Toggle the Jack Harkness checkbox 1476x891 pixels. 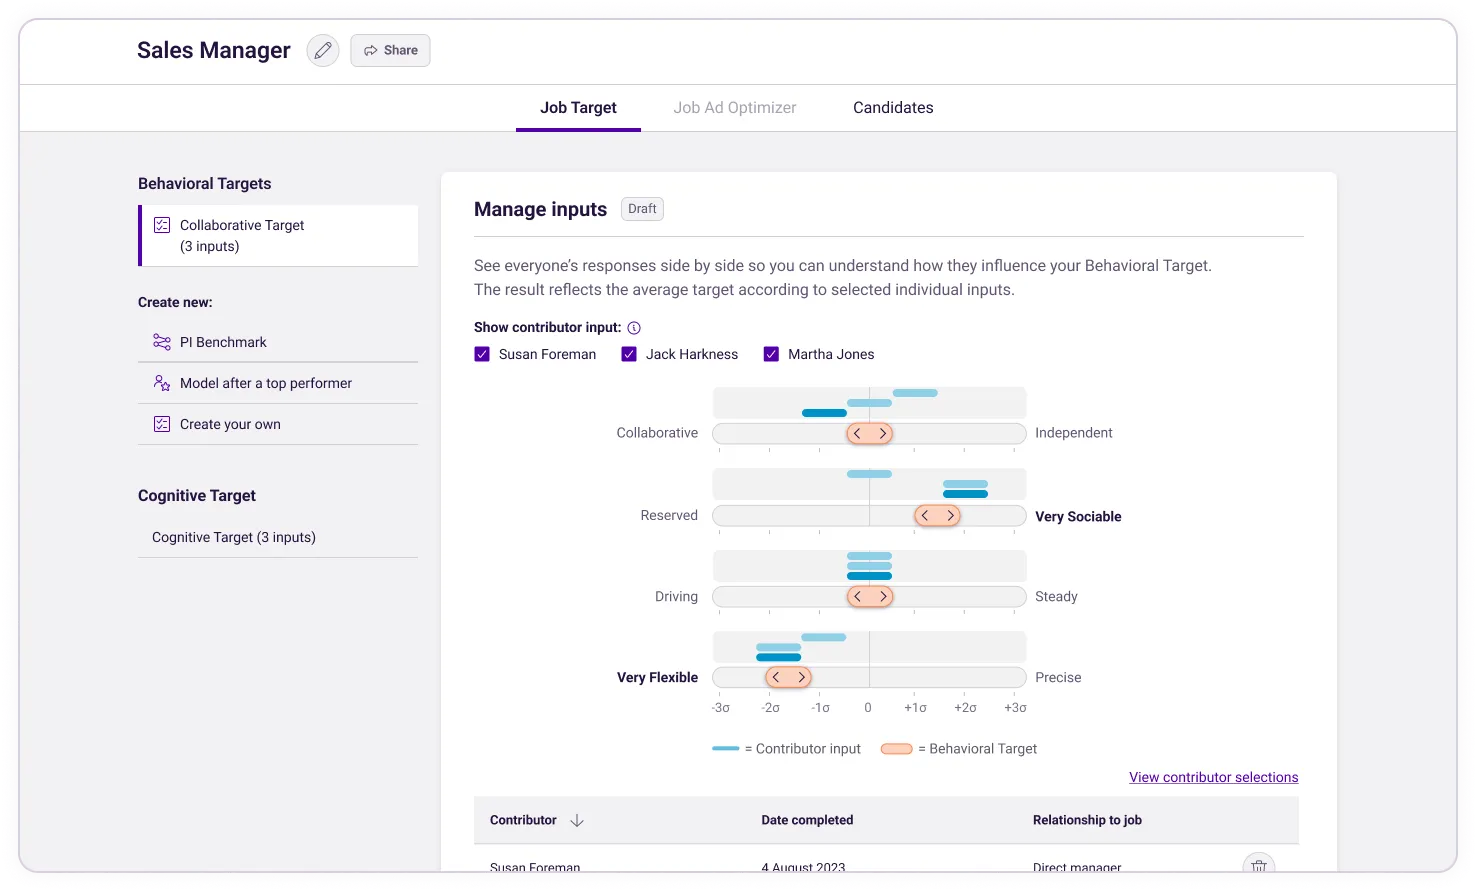(x=629, y=354)
